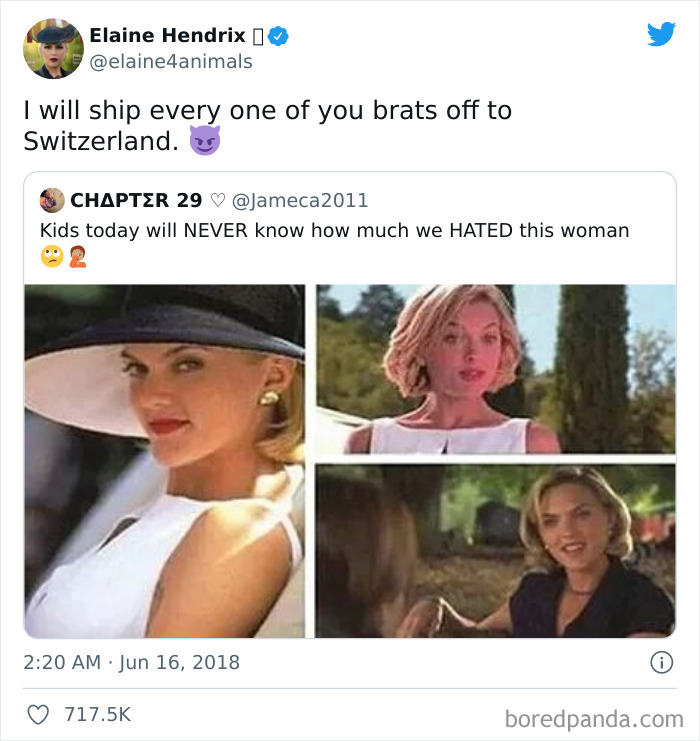The image size is (700, 741).
Task: Open the CHAPTER 29 account name
Action: (x=136, y=200)
